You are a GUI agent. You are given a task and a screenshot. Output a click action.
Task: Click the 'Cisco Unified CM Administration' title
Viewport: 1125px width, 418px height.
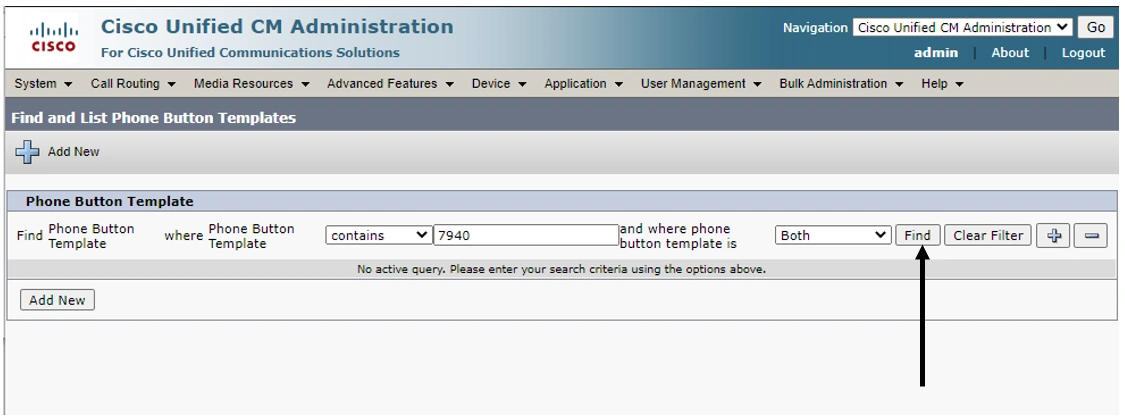tap(277, 27)
